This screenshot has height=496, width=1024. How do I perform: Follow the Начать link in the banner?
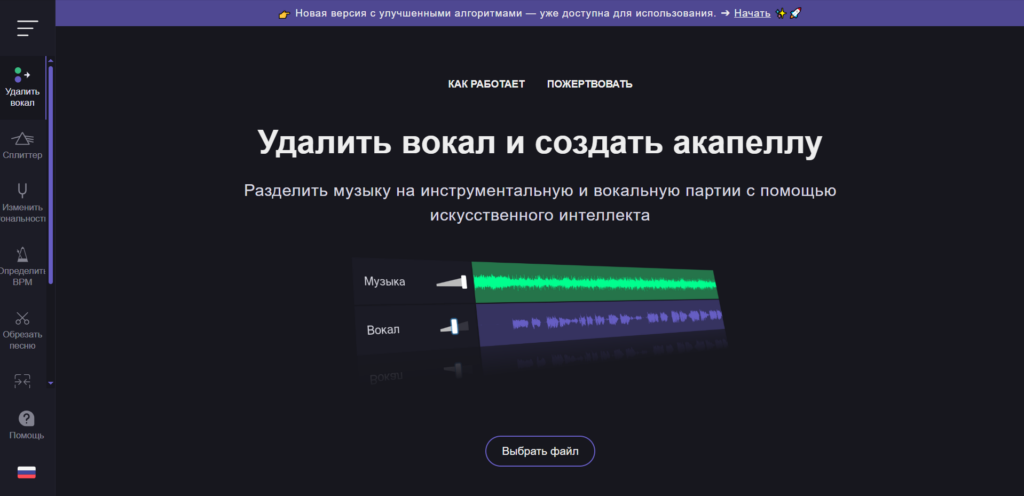point(752,13)
